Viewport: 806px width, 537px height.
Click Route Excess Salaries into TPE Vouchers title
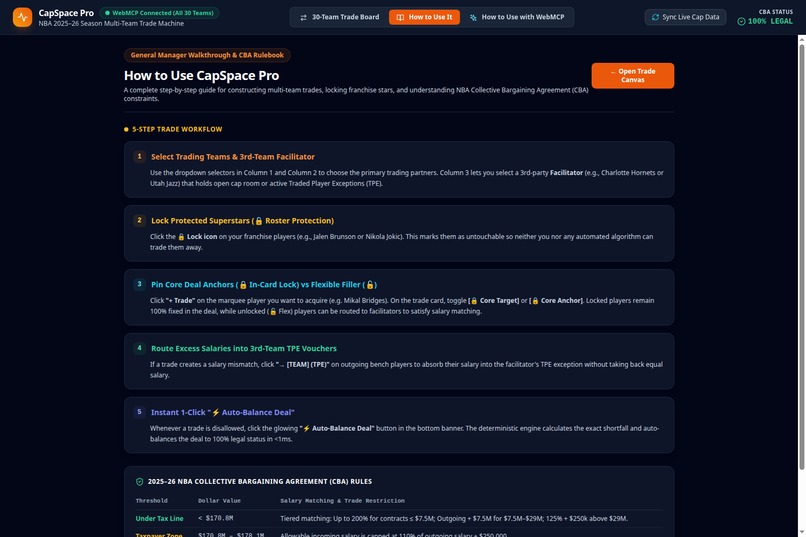tap(244, 348)
